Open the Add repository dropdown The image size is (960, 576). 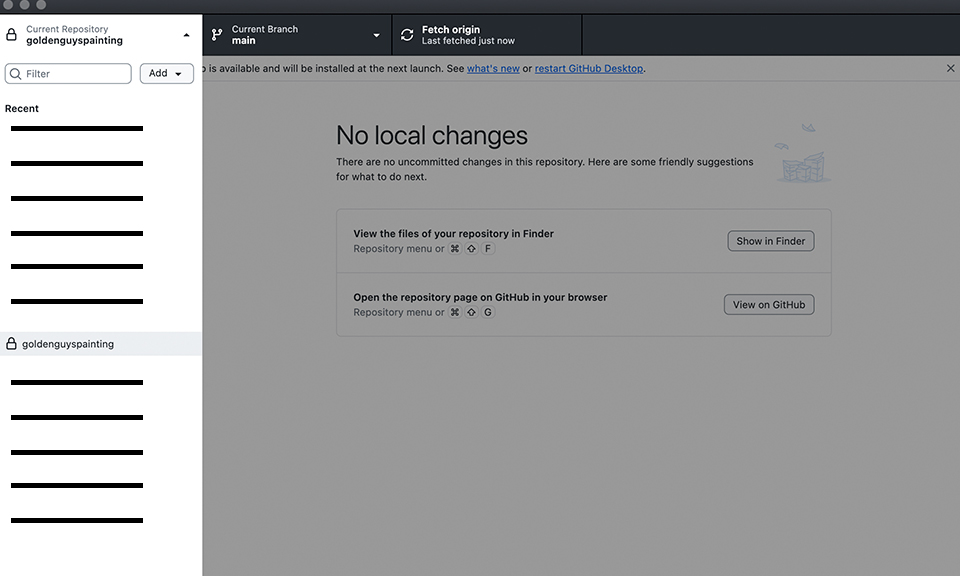166,74
